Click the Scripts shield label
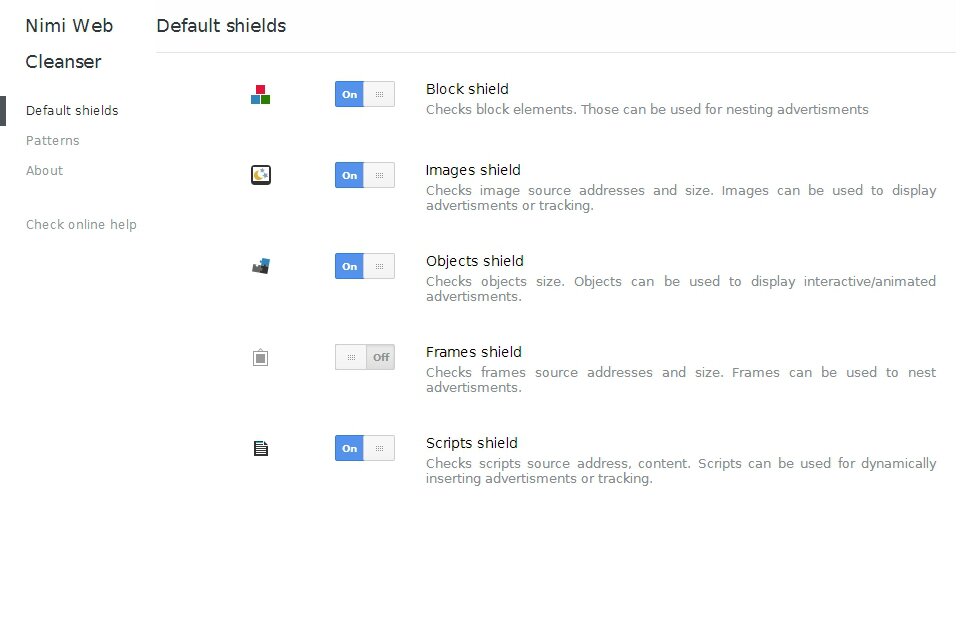This screenshot has width=970, height=620. 471,443
